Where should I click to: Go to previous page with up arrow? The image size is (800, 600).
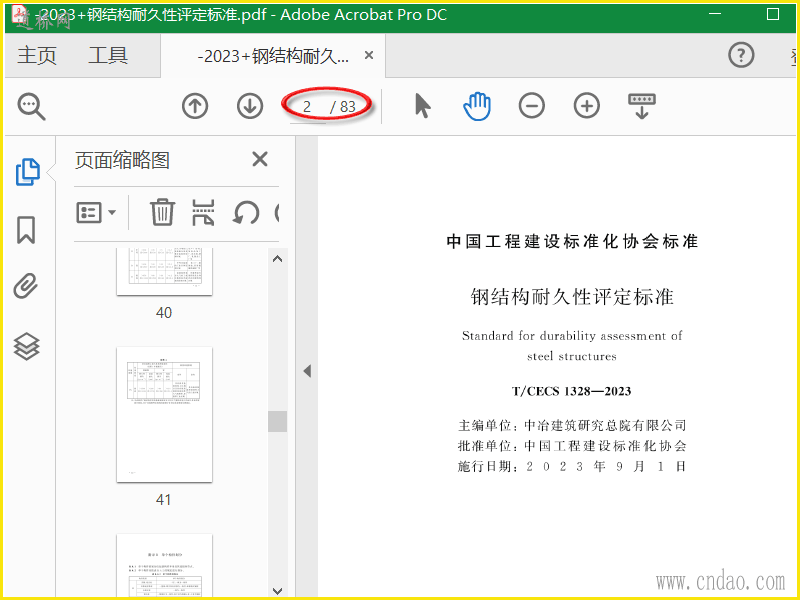coord(195,106)
